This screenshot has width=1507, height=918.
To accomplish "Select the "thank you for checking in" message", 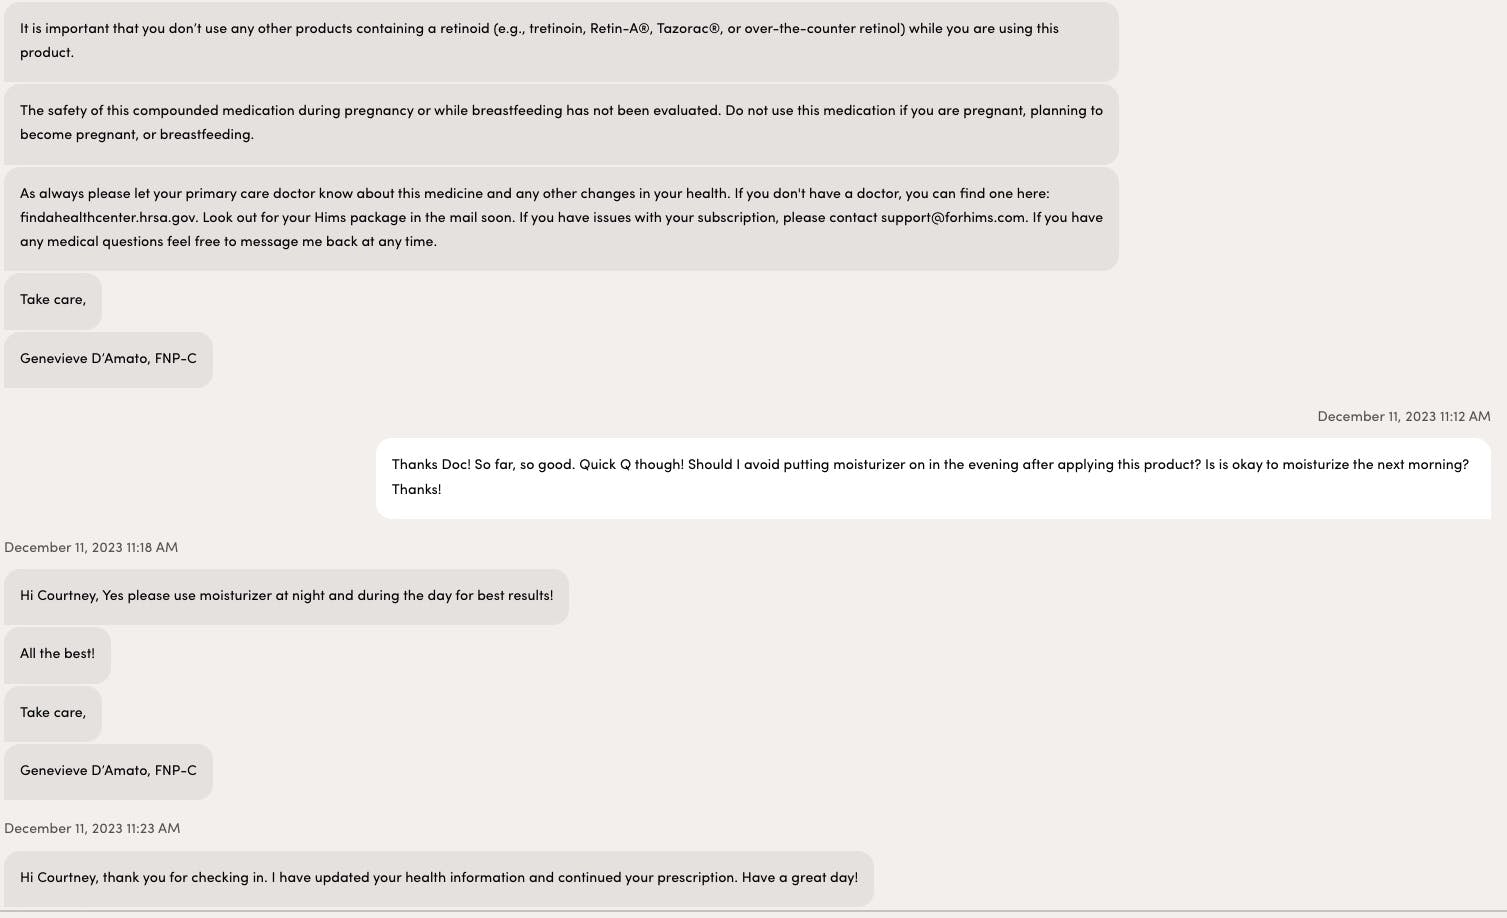I will [438, 878].
